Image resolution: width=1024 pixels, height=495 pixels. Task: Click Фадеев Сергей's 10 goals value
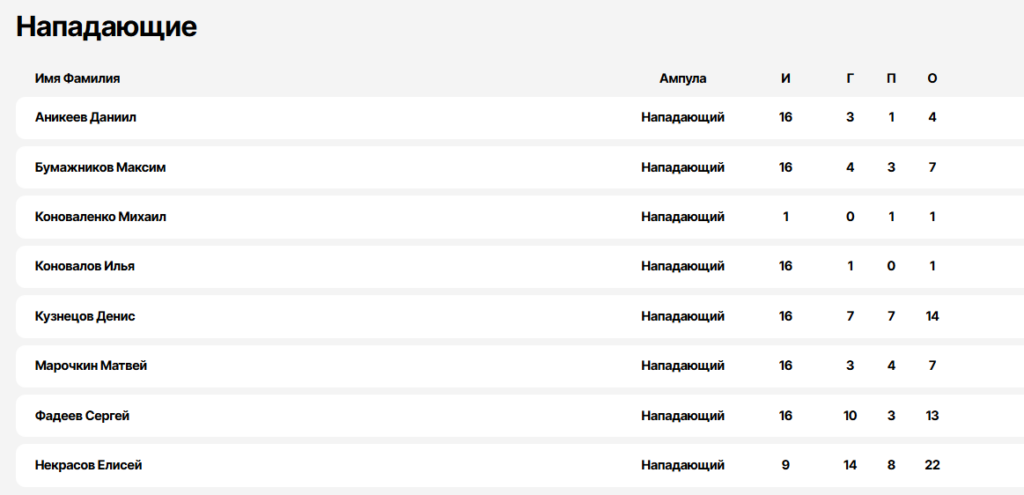[x=850, y=416]
